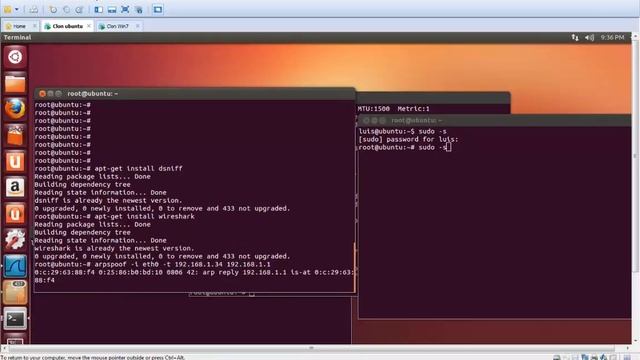
Task: Open Software Updater icon with 433 badge
Action: pyautogui.click(x=15, y=292)
